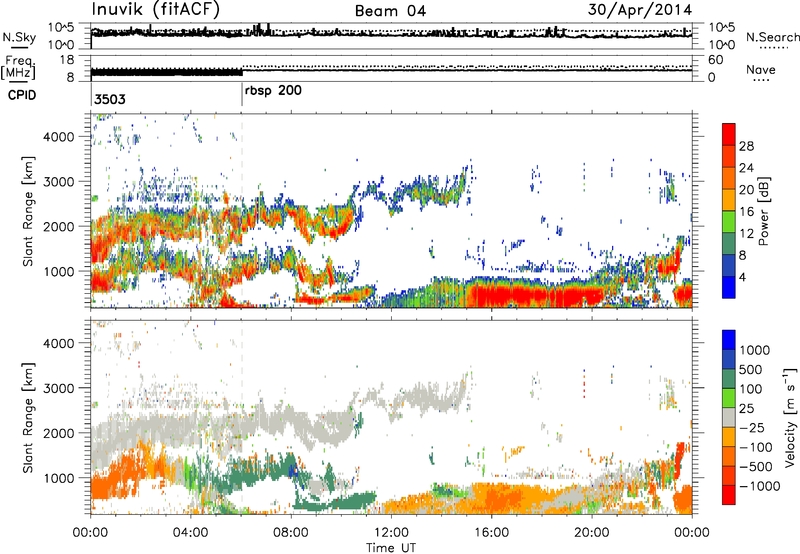Screen dimensions: 800x554
Task: Click the thick black frequency band before 06:00
Action: pos(166,72)
